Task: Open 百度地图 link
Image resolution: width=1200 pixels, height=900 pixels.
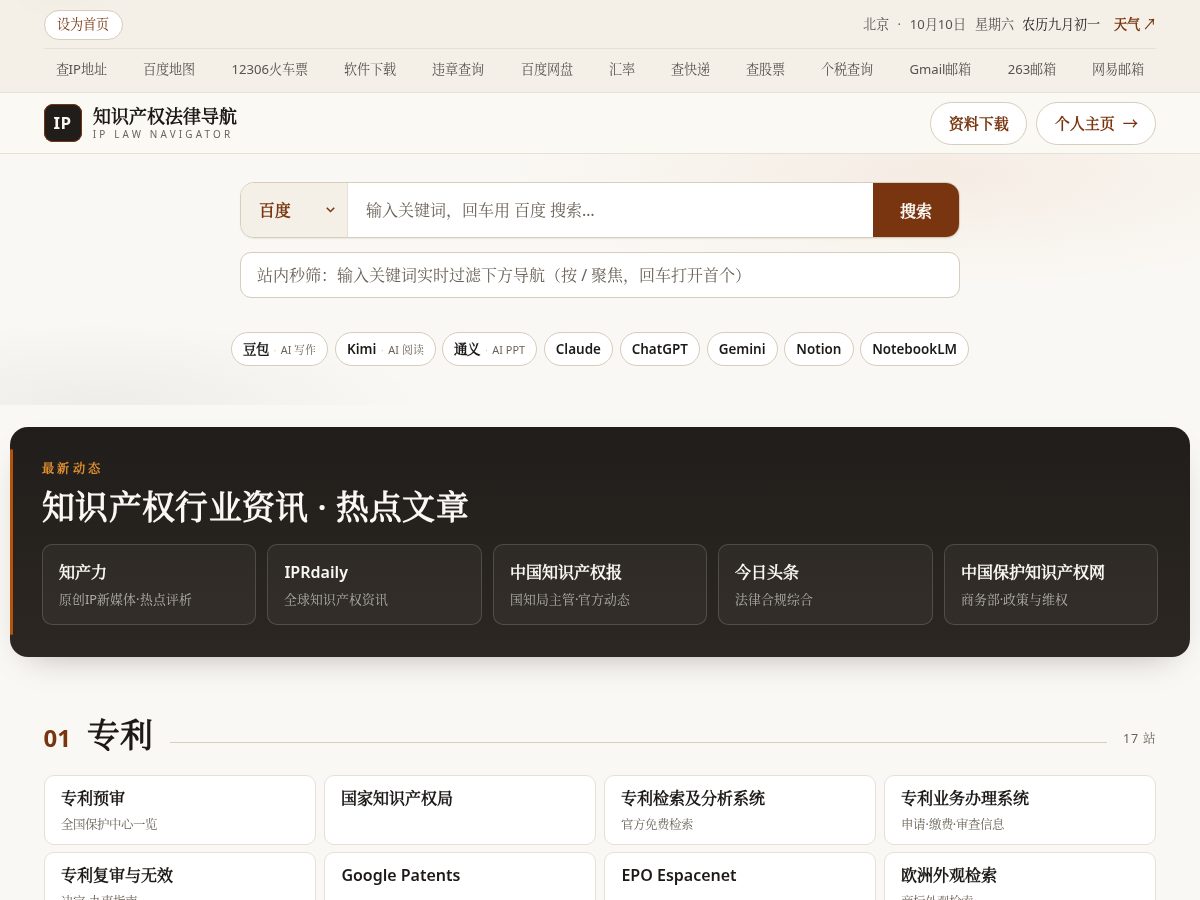Action: point(169,69)
